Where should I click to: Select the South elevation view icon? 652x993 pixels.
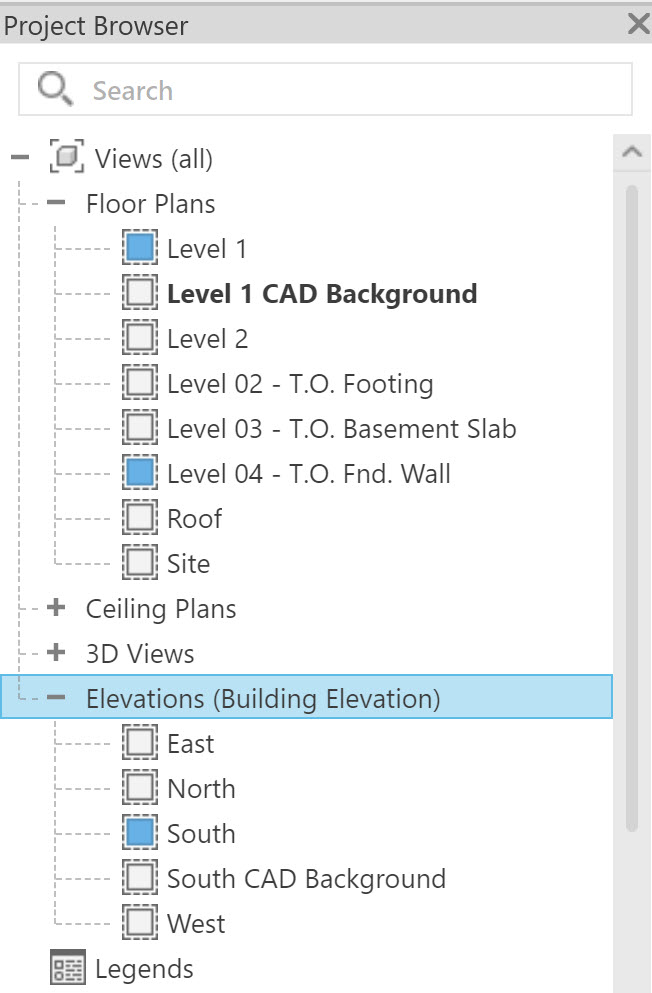pos(138,832)
